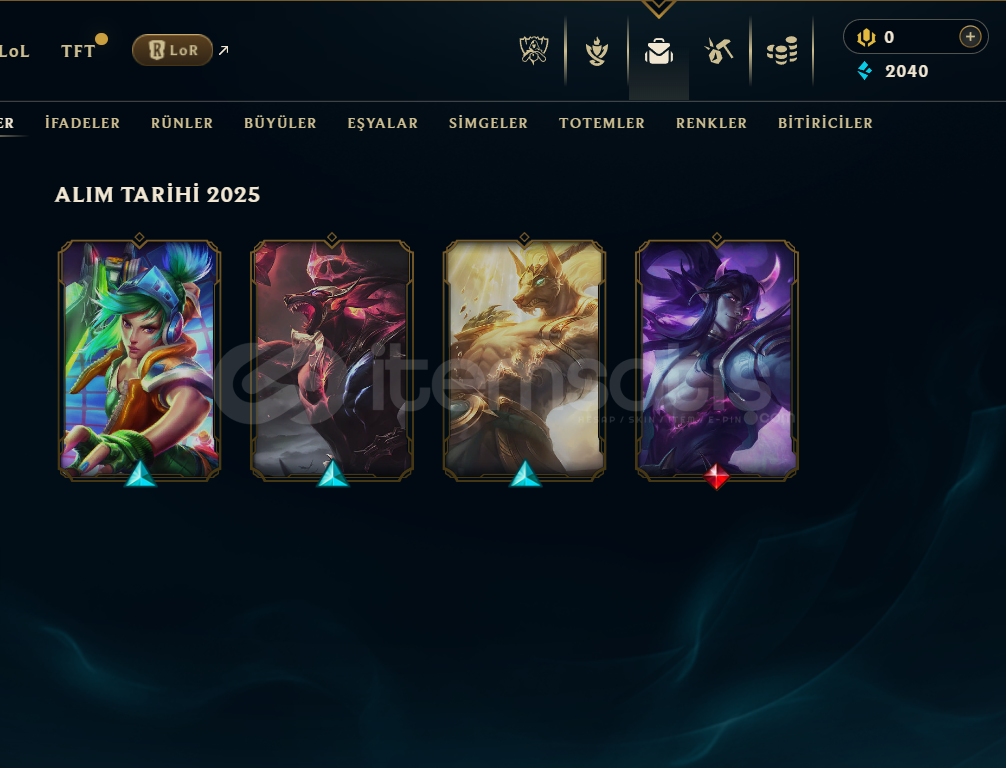Open the BÜYÜLER tab
The width and height of the screenshot is (1006, 768).
coord(280,123)
